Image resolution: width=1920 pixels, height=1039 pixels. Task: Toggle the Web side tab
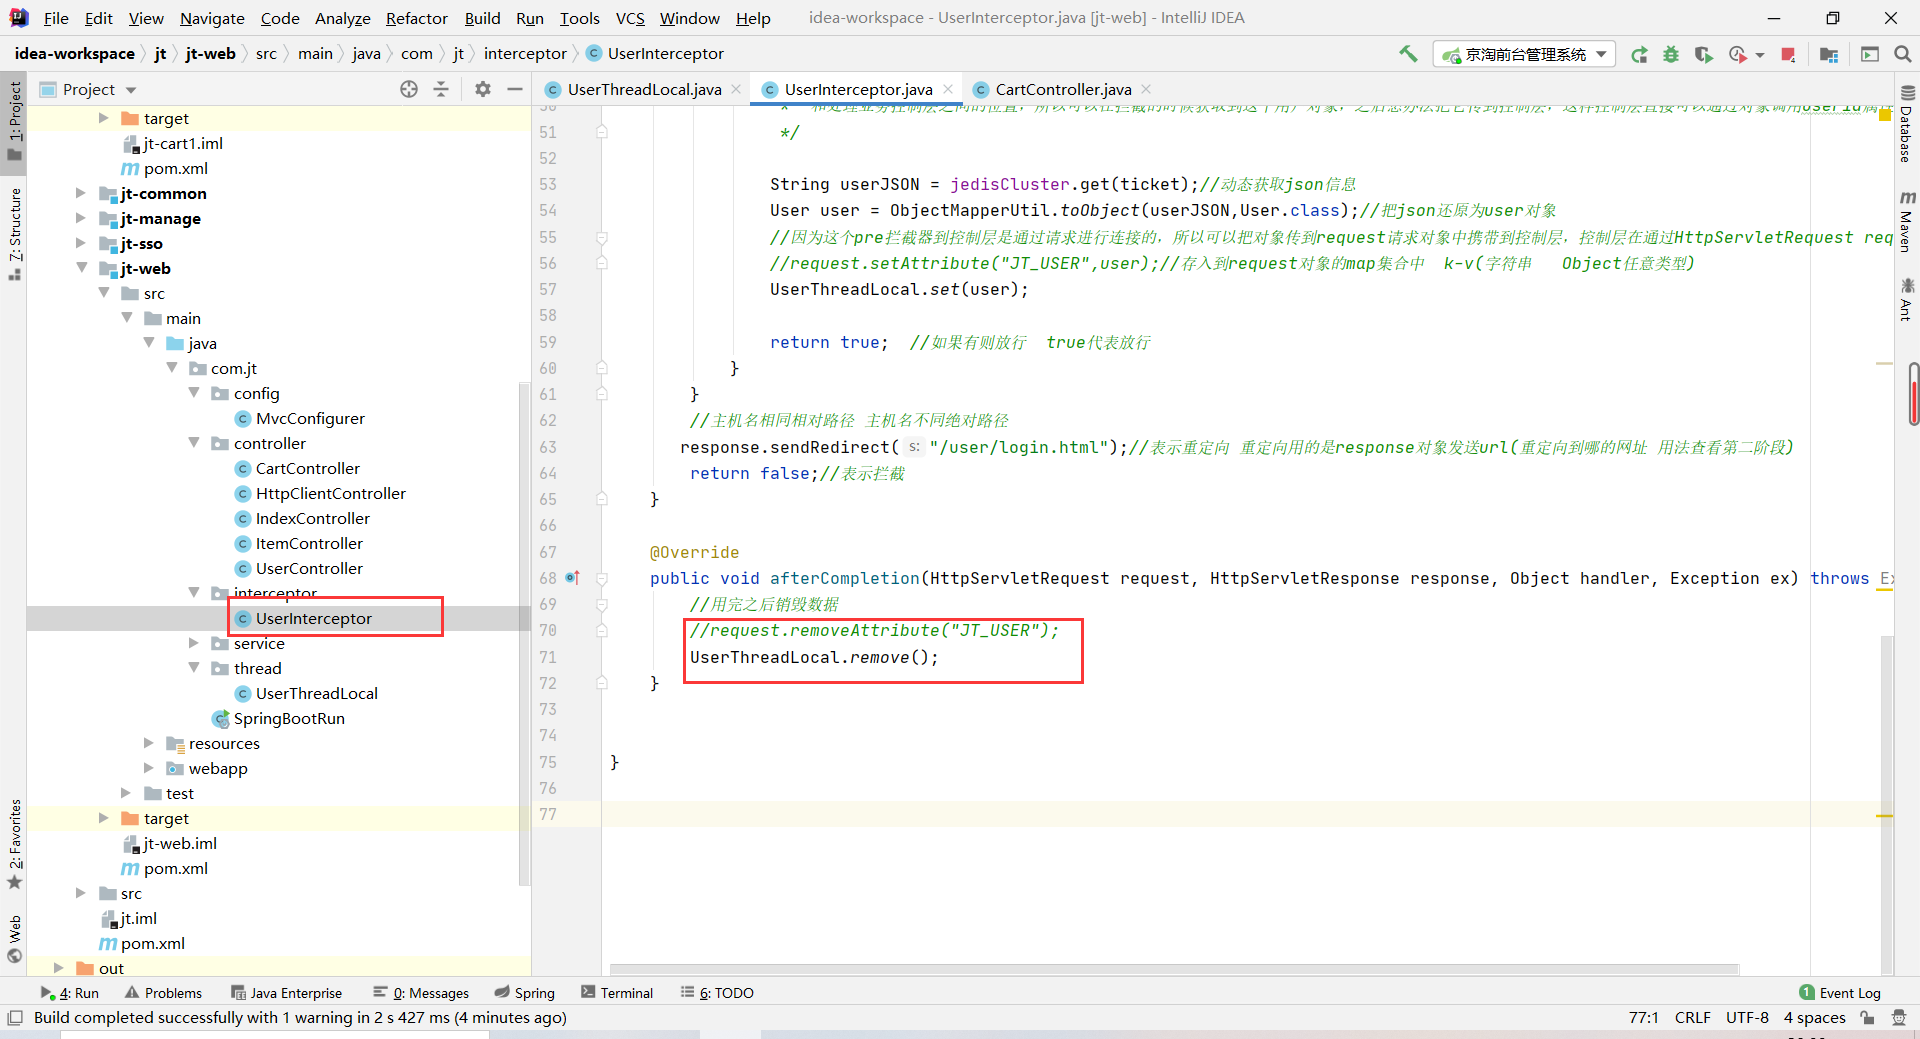tap(14, 938)
